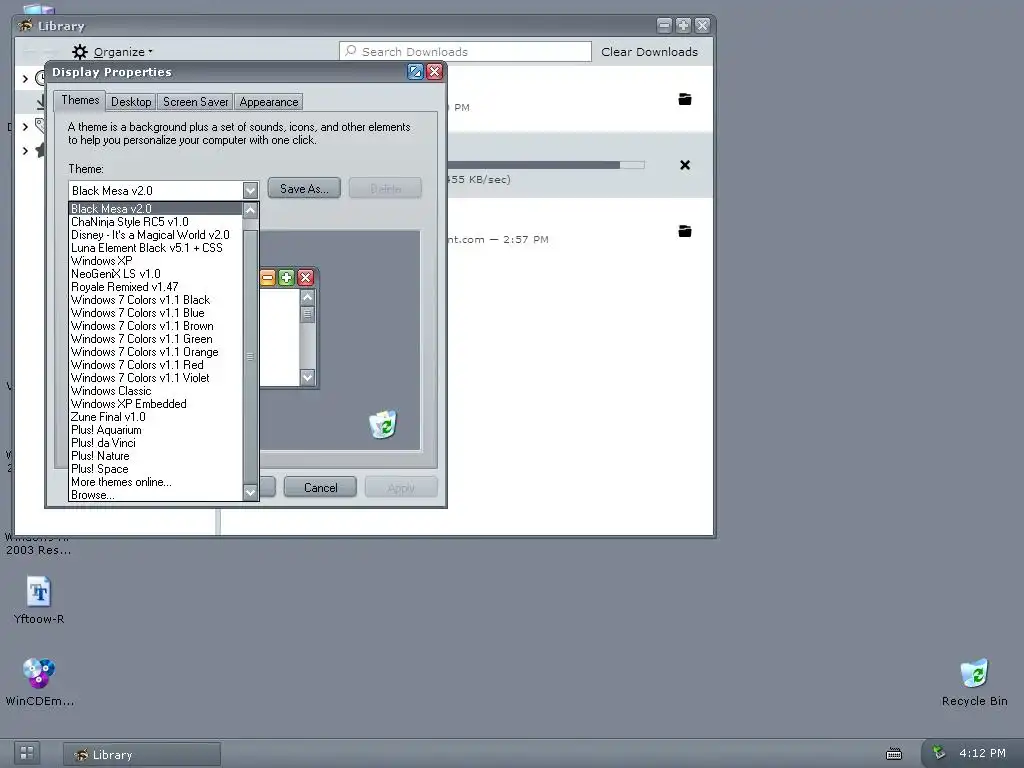
Task: Select Plus! da Vinci theme
Action: coord(155,443)
